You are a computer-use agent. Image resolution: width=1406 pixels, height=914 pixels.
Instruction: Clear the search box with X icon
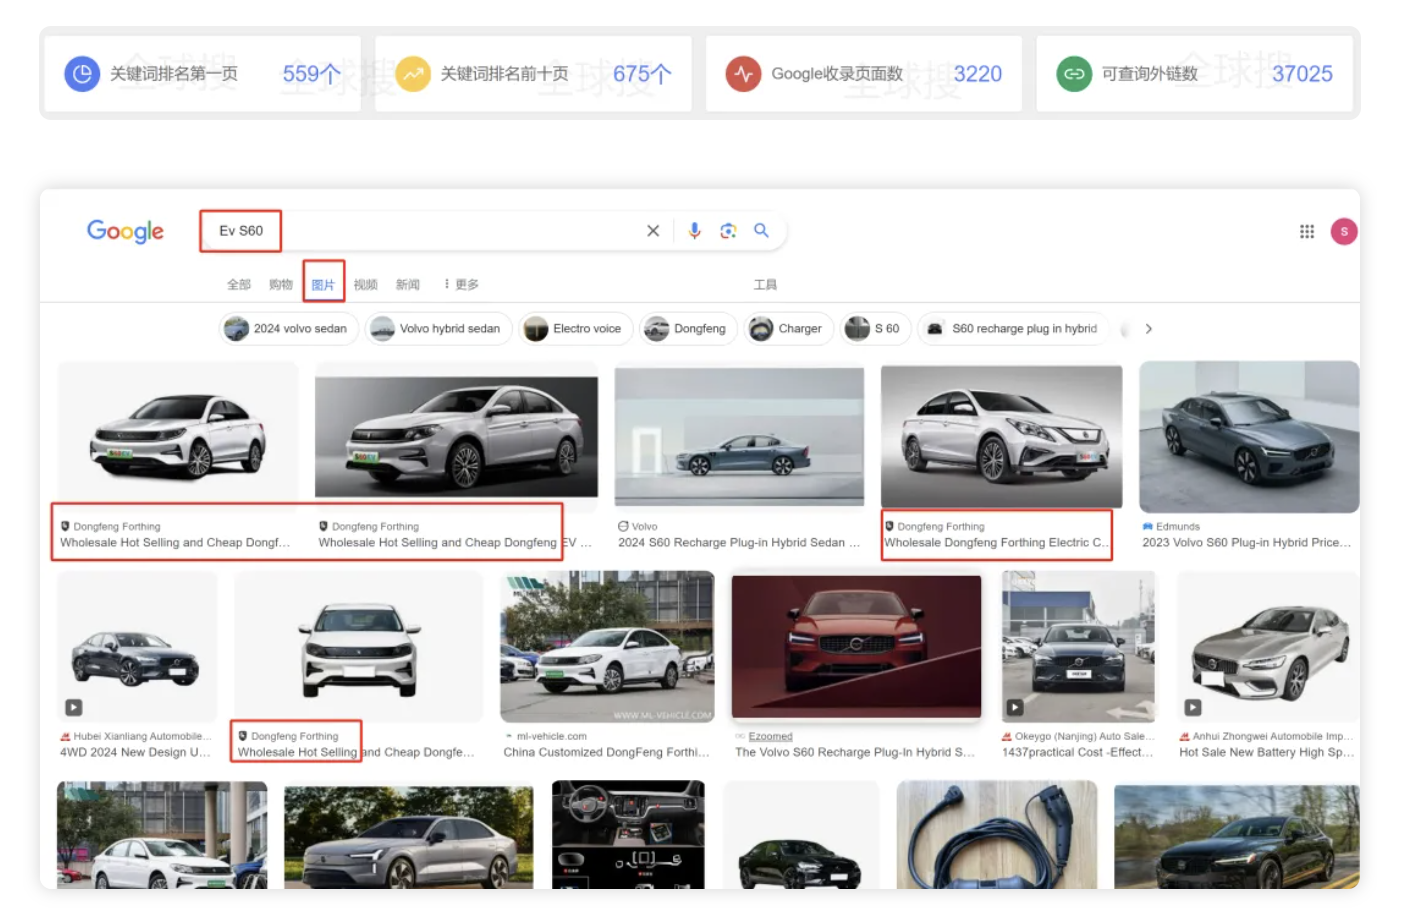coord(653,231)
